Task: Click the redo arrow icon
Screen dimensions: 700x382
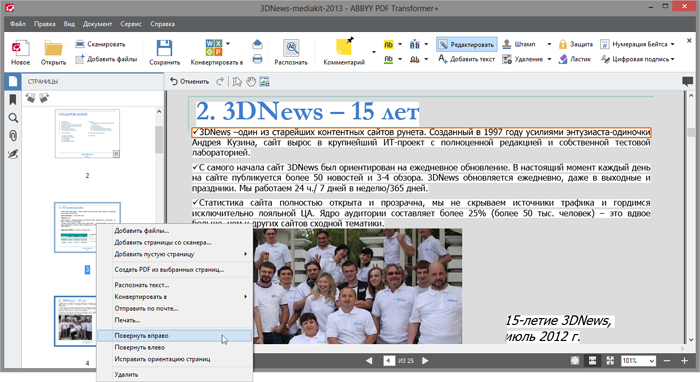Action: (220, 82)
